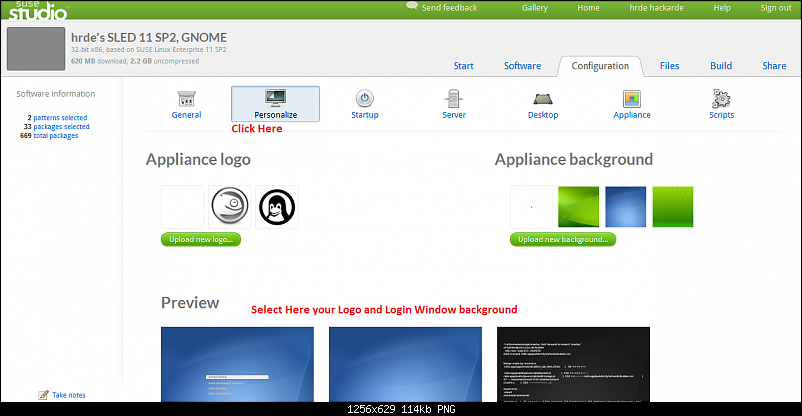Click Upload new background button
Viewport: 802px width, 416px height.
point(563,240)
